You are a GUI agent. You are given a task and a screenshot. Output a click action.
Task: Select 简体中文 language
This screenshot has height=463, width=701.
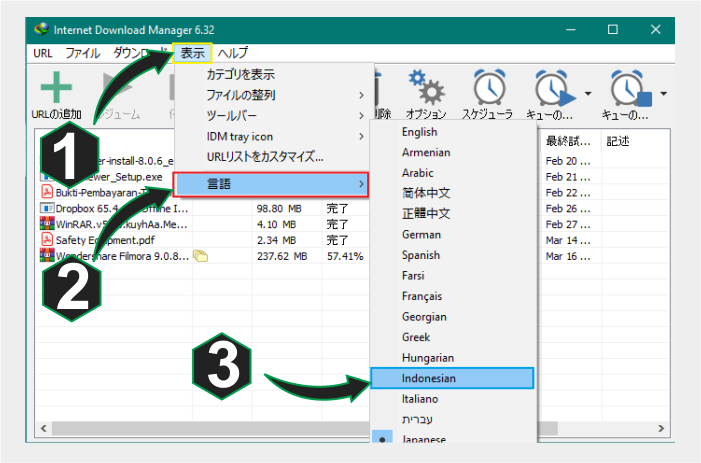453,193
